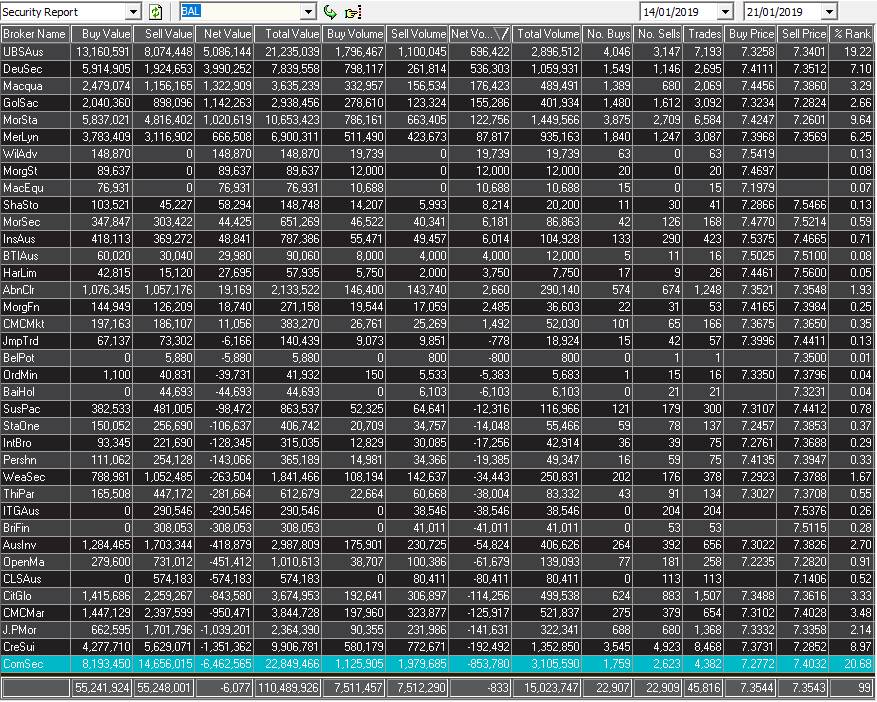Click total buy value 55,241,924 in footer
877x702 pixels.
coord(103,687)
